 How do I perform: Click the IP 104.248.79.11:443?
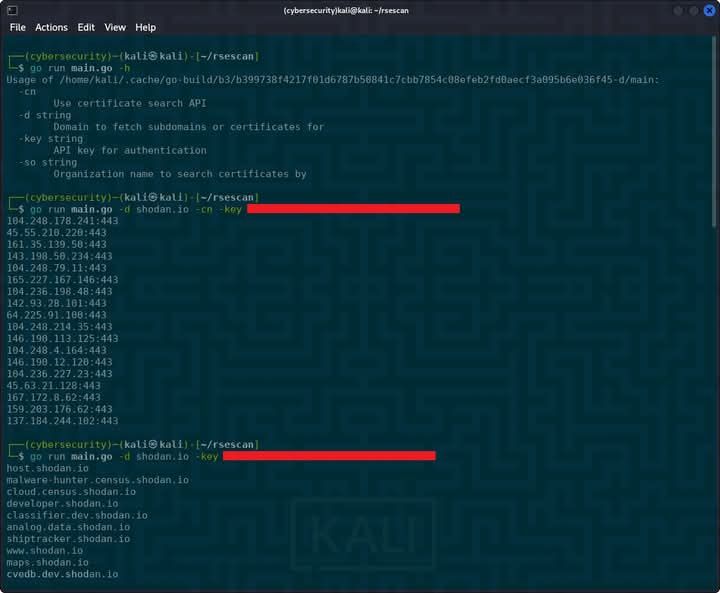pos(56,268)
